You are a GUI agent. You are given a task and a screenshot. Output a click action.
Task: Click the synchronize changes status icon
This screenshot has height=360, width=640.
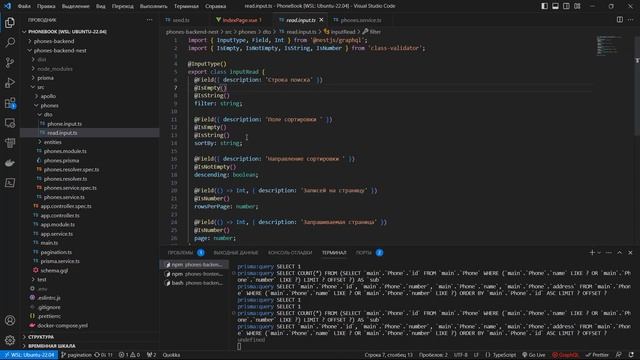pyautogui.click(x=103, y=355)
